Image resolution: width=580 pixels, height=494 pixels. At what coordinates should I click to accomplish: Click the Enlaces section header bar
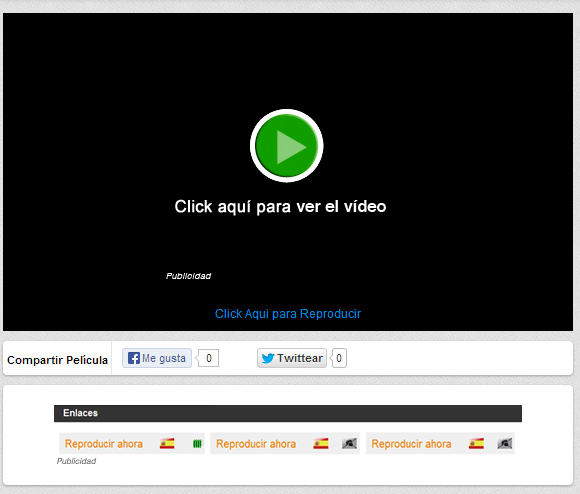coord(288,413)
